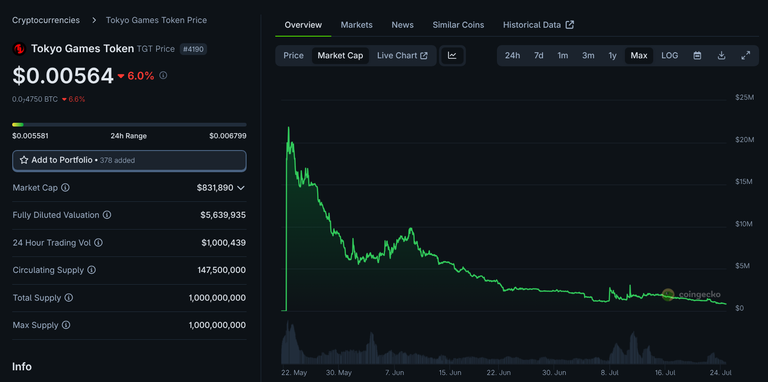Click the $25M y-axis label
768x382 pixels.
pos(744,97)
